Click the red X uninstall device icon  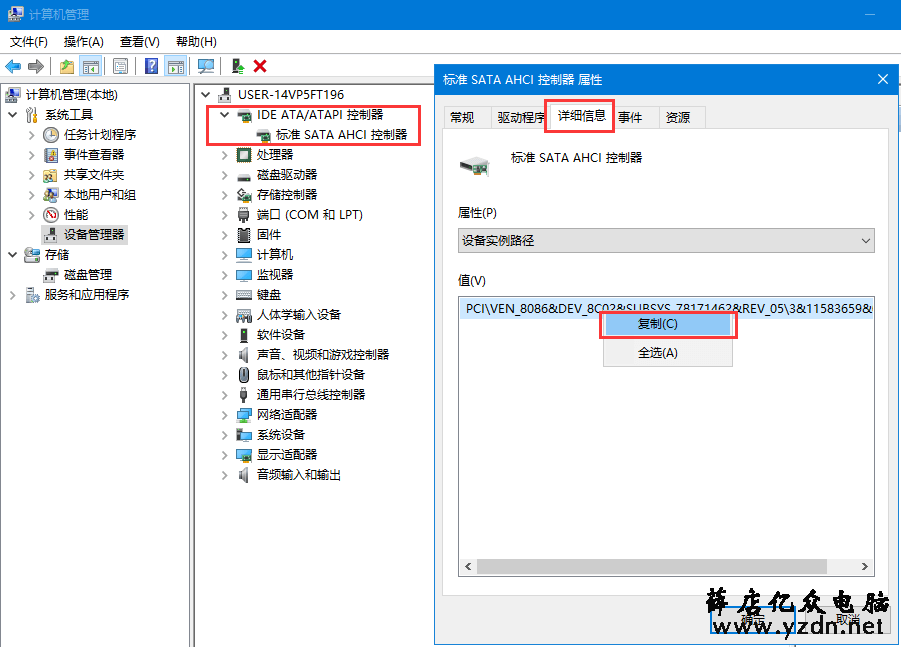click(260, 67)
